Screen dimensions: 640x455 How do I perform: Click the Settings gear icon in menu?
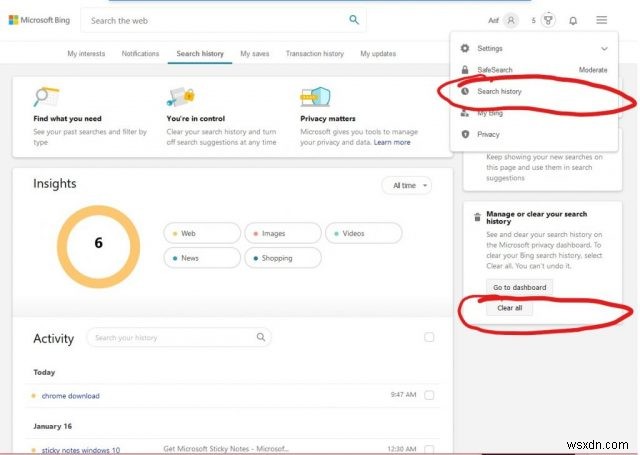point(465,48)
